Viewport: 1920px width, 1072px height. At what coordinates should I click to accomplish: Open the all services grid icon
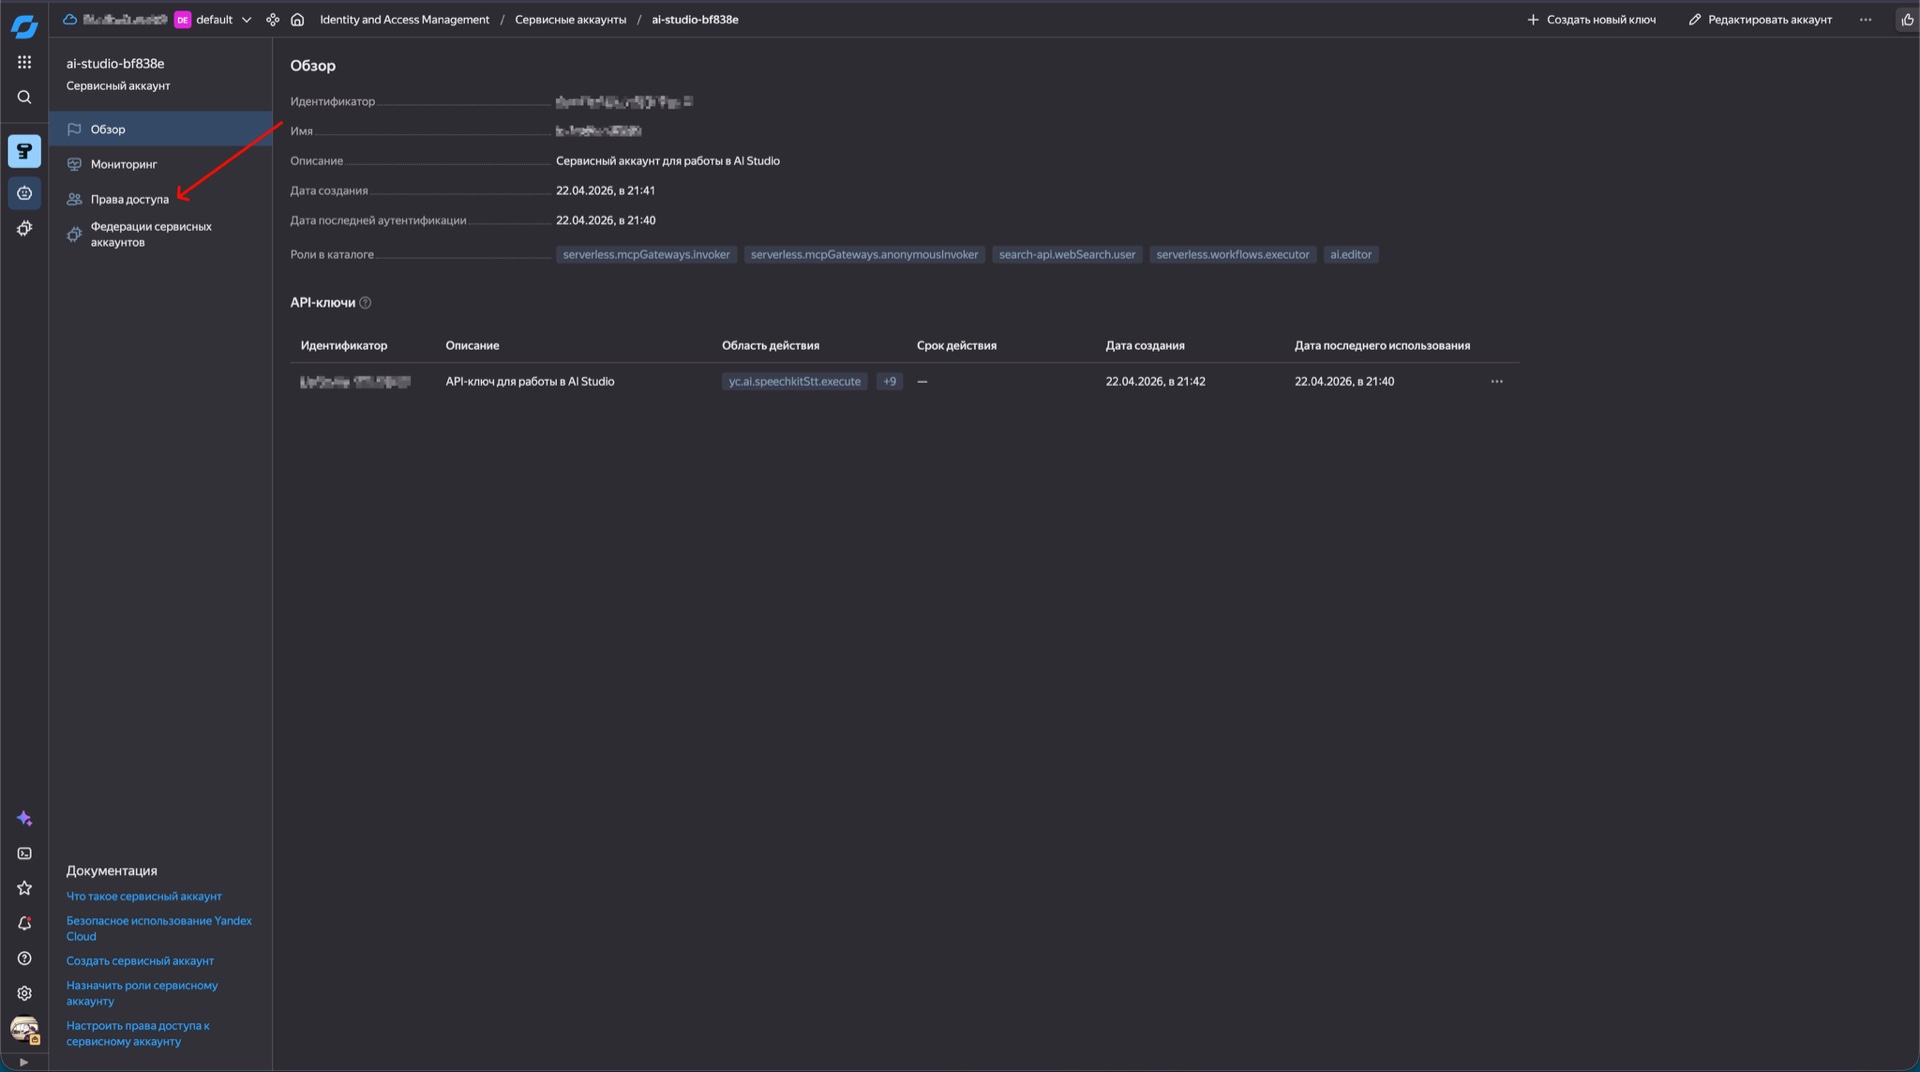(24, 62)
